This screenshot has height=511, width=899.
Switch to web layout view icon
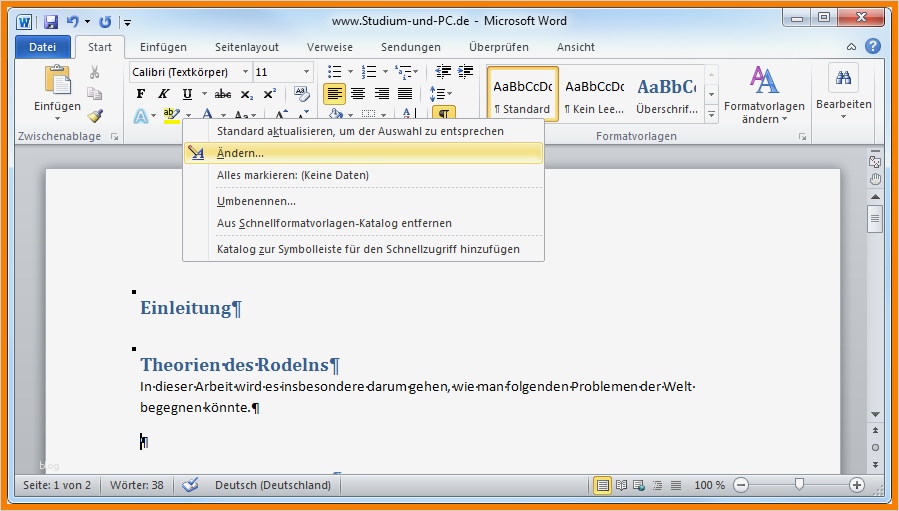pyautogui.click(x=639, y=486)
